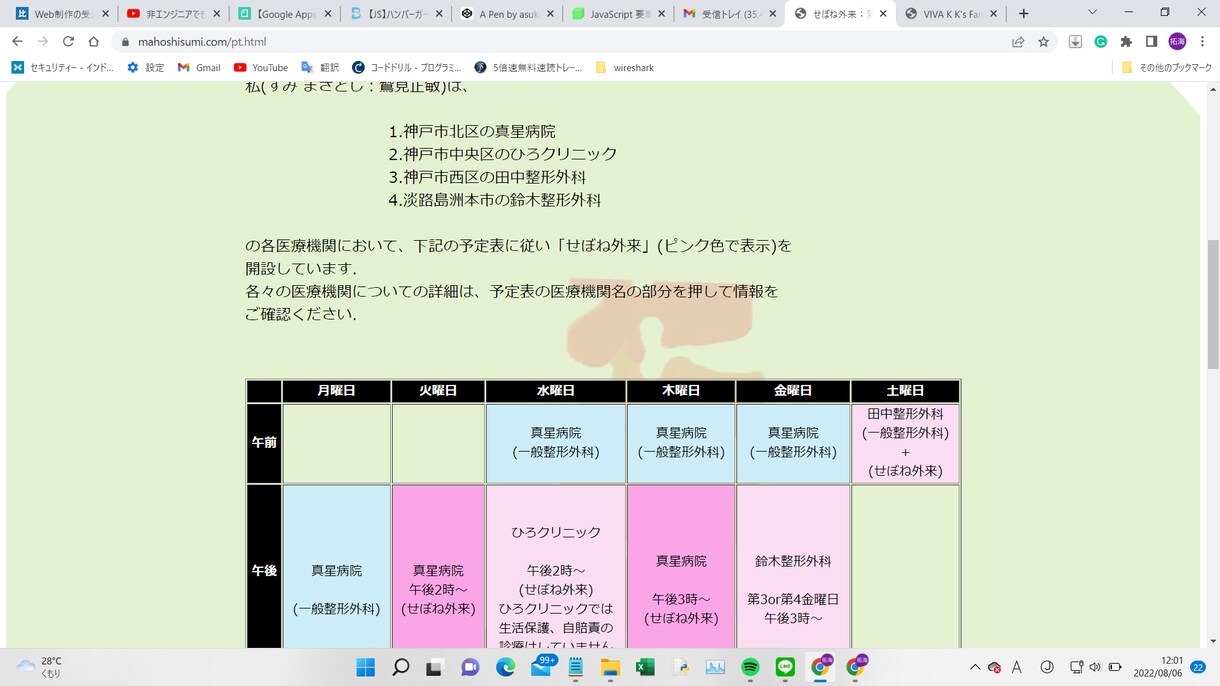Go back to the previous page
The image size is (1220, 686).
click(17, 41)
